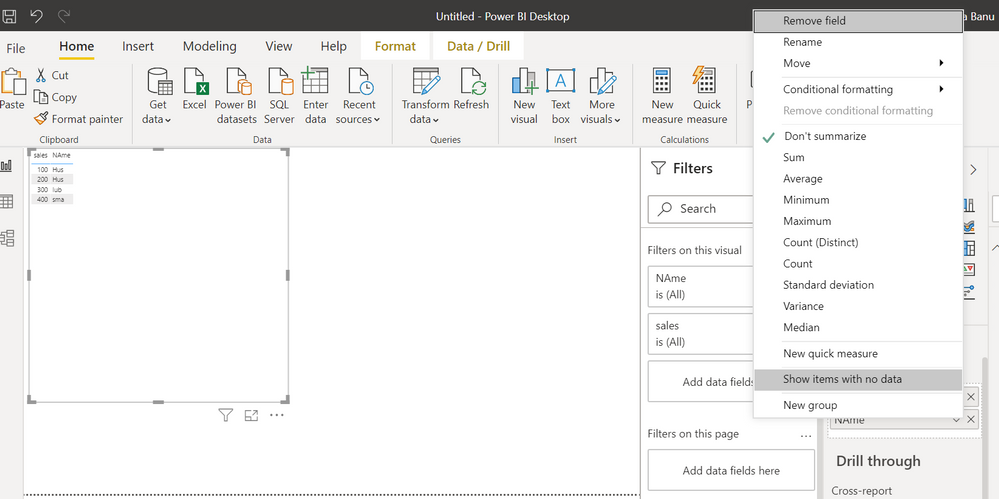This screenshot has height=499, width=999.
Task: Click the sales column header in table
Action: [x=41, y=155]
